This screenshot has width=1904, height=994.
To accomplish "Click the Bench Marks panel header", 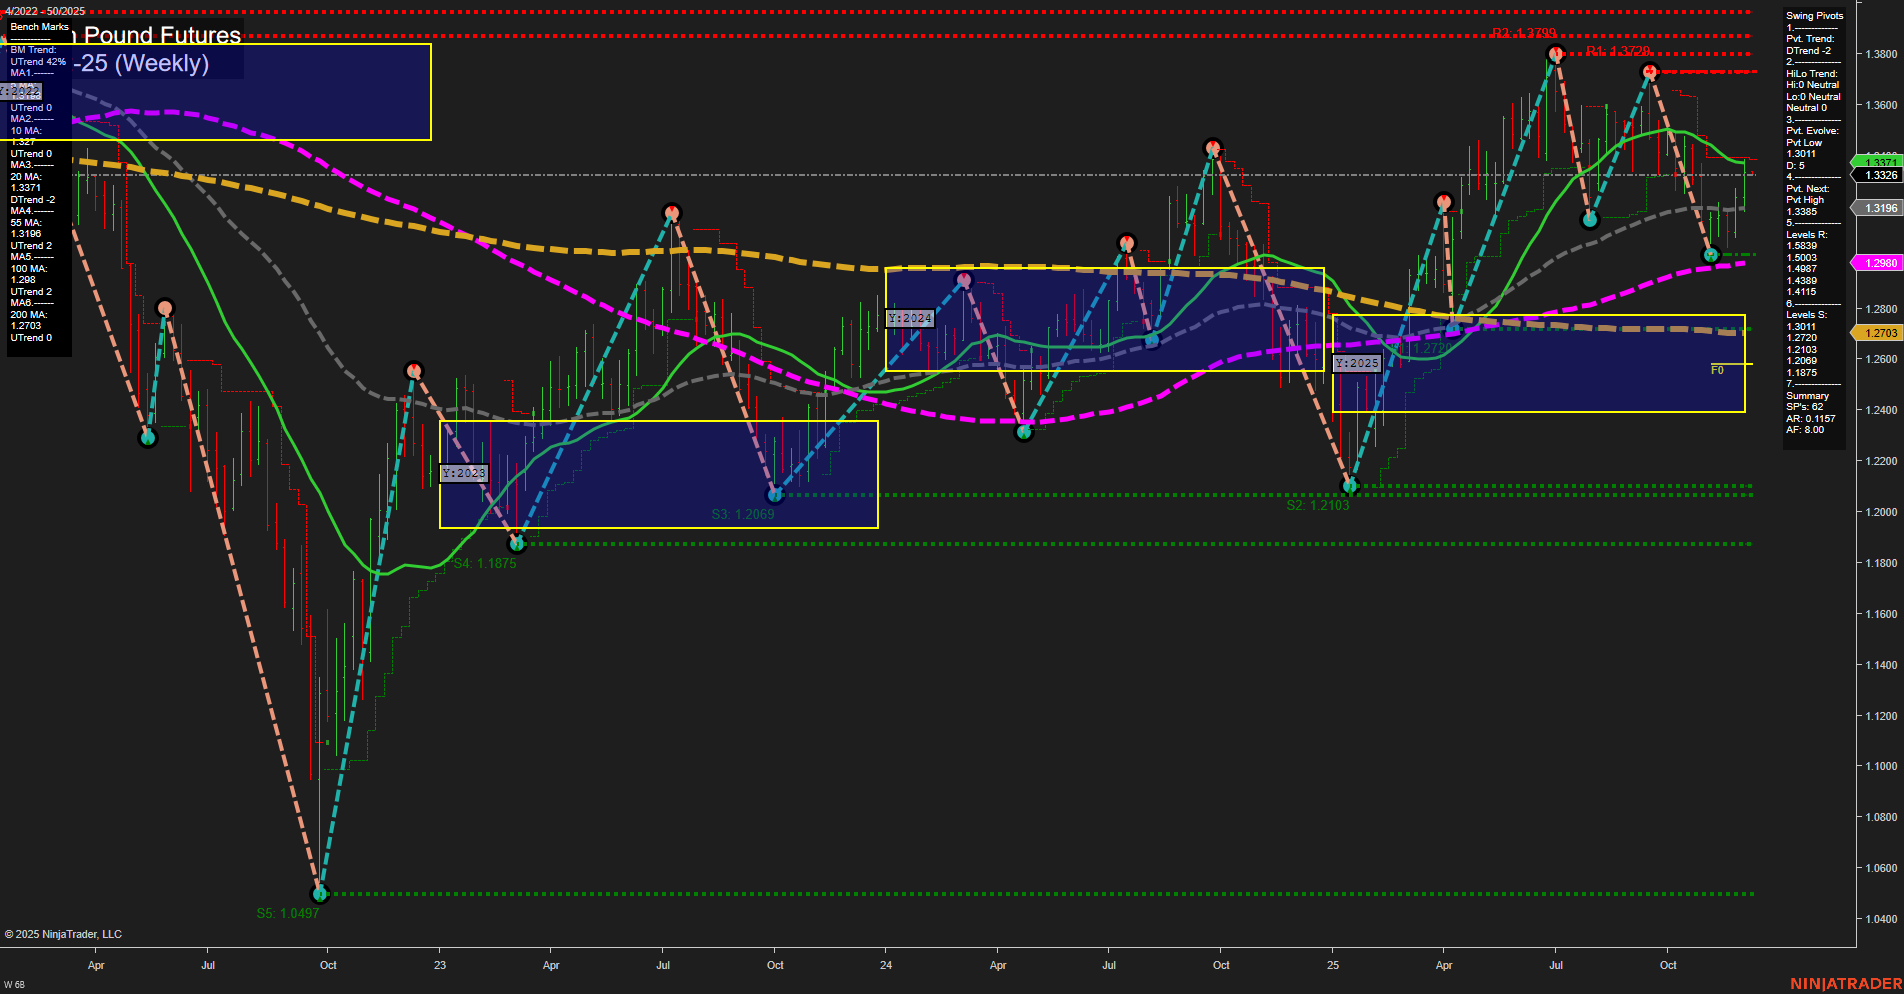I will tap(38, 27).
